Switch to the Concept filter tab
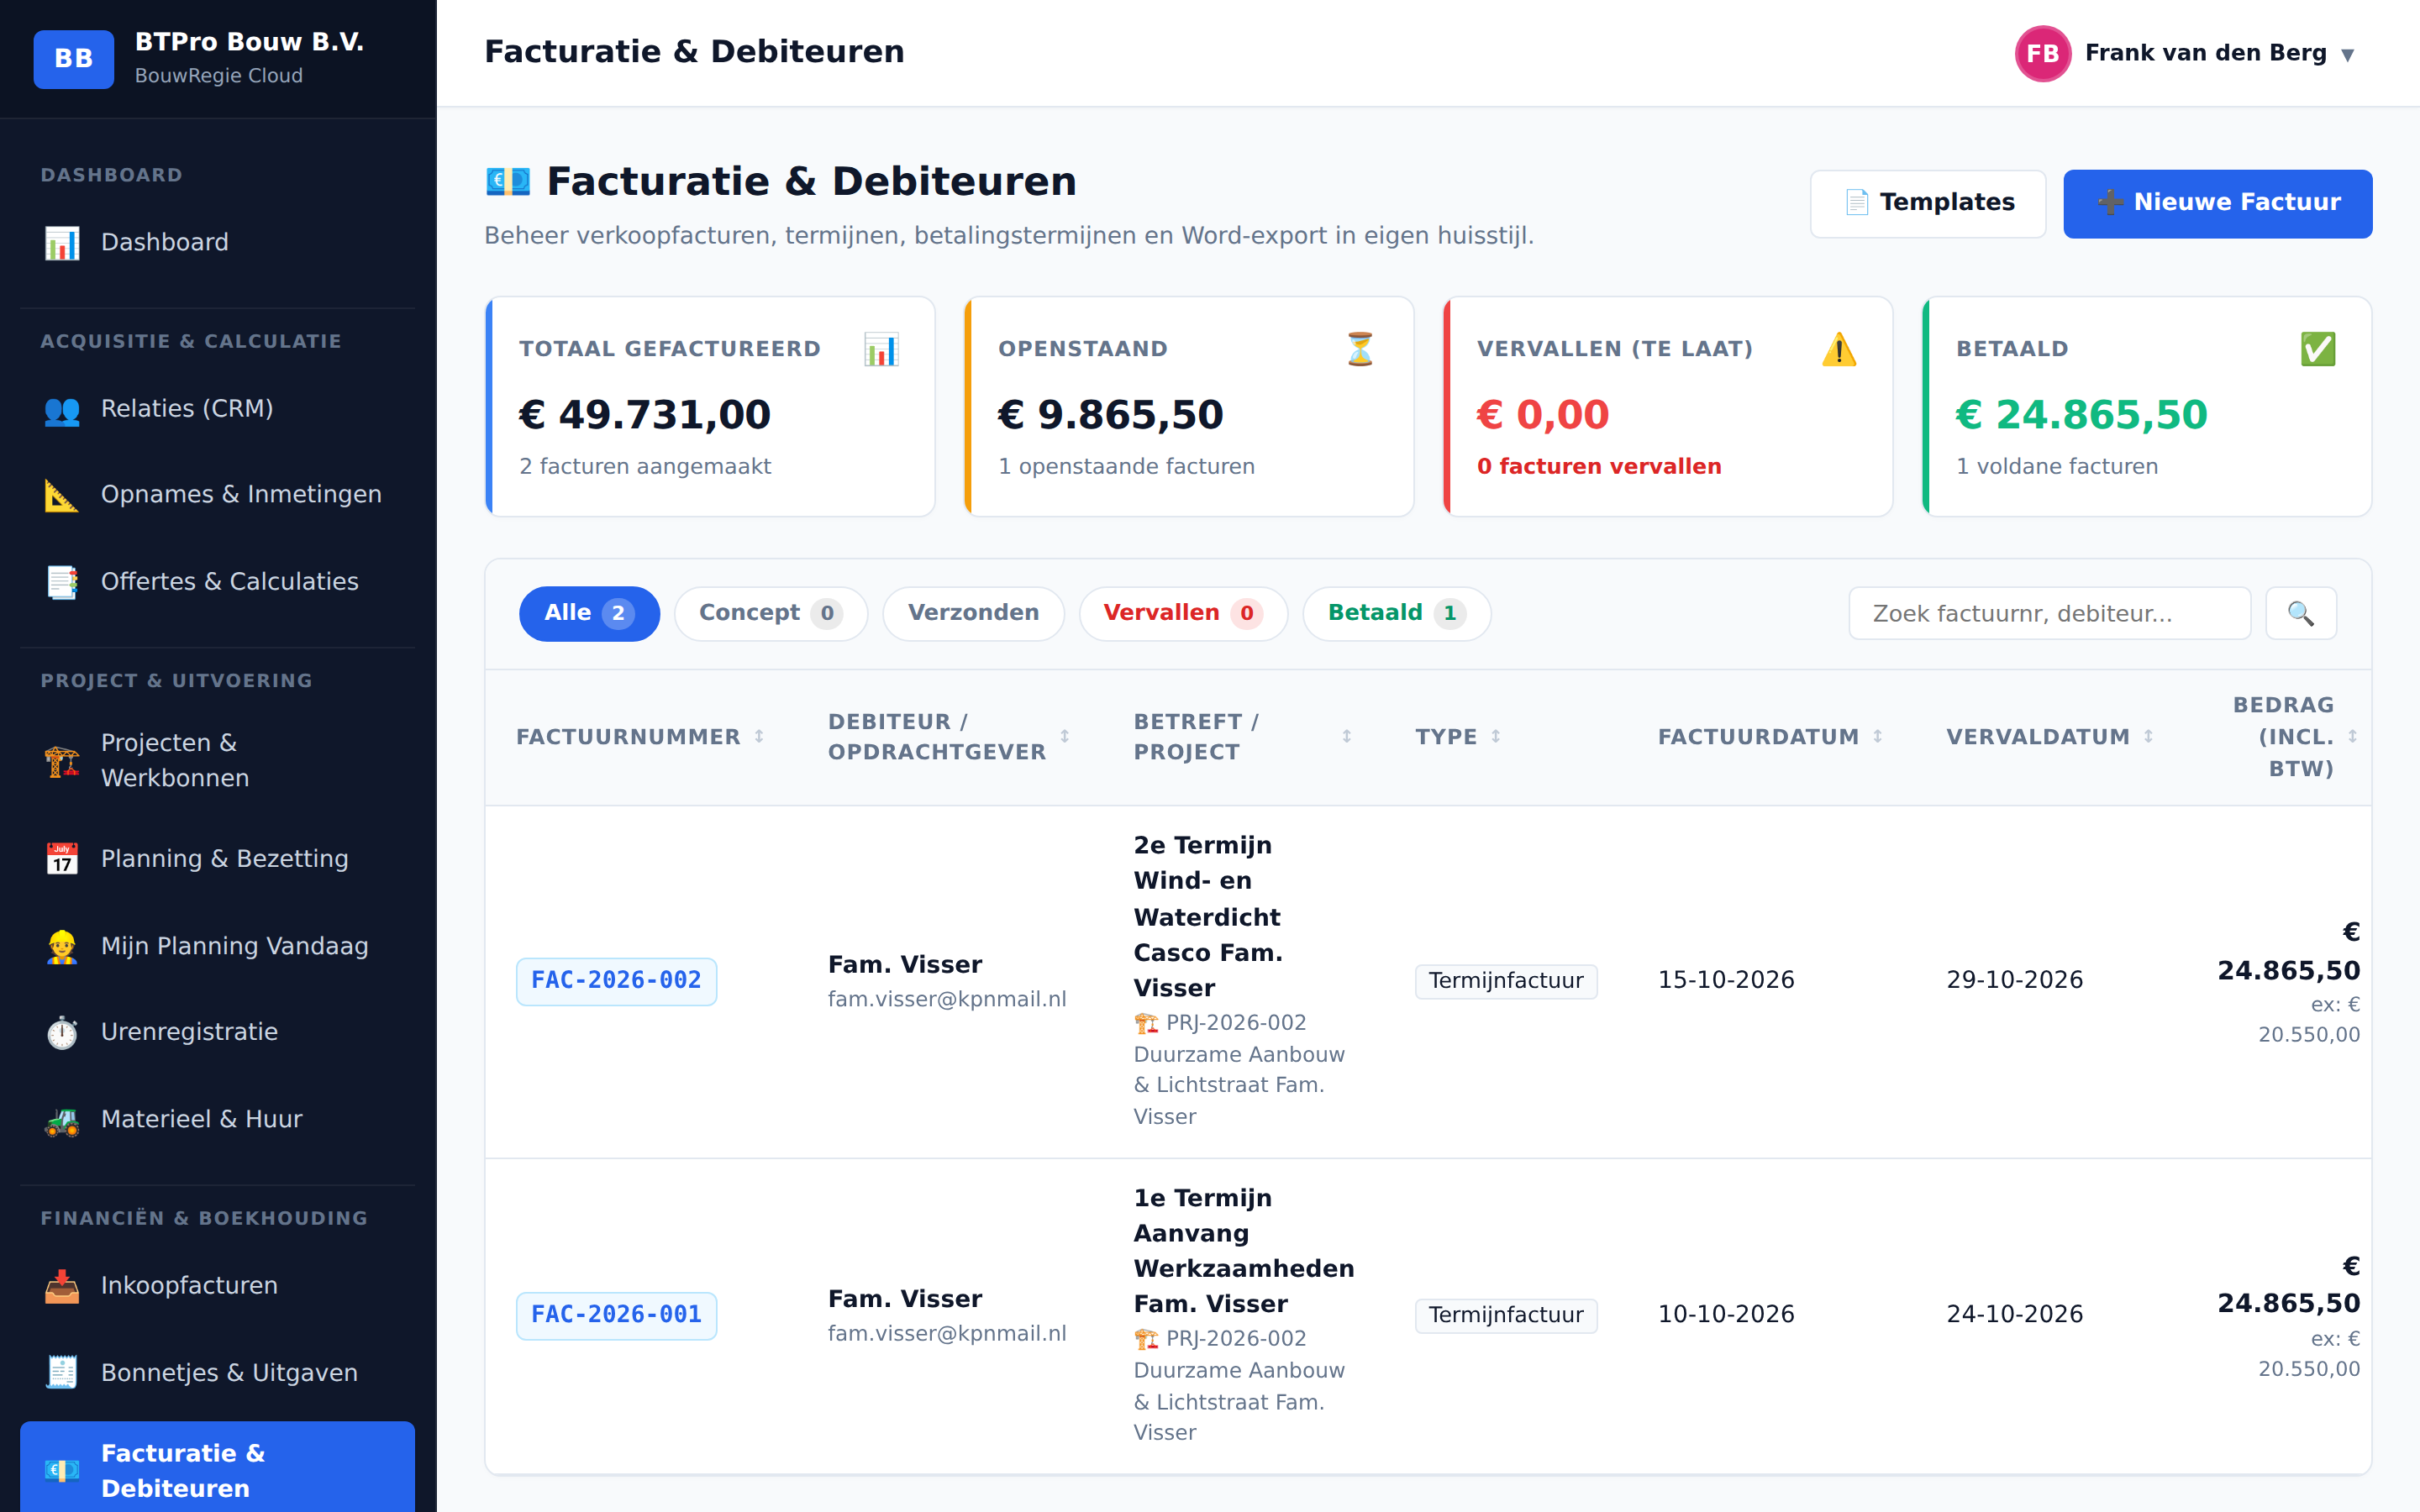 pyautogui.click(x=770, y=613)
